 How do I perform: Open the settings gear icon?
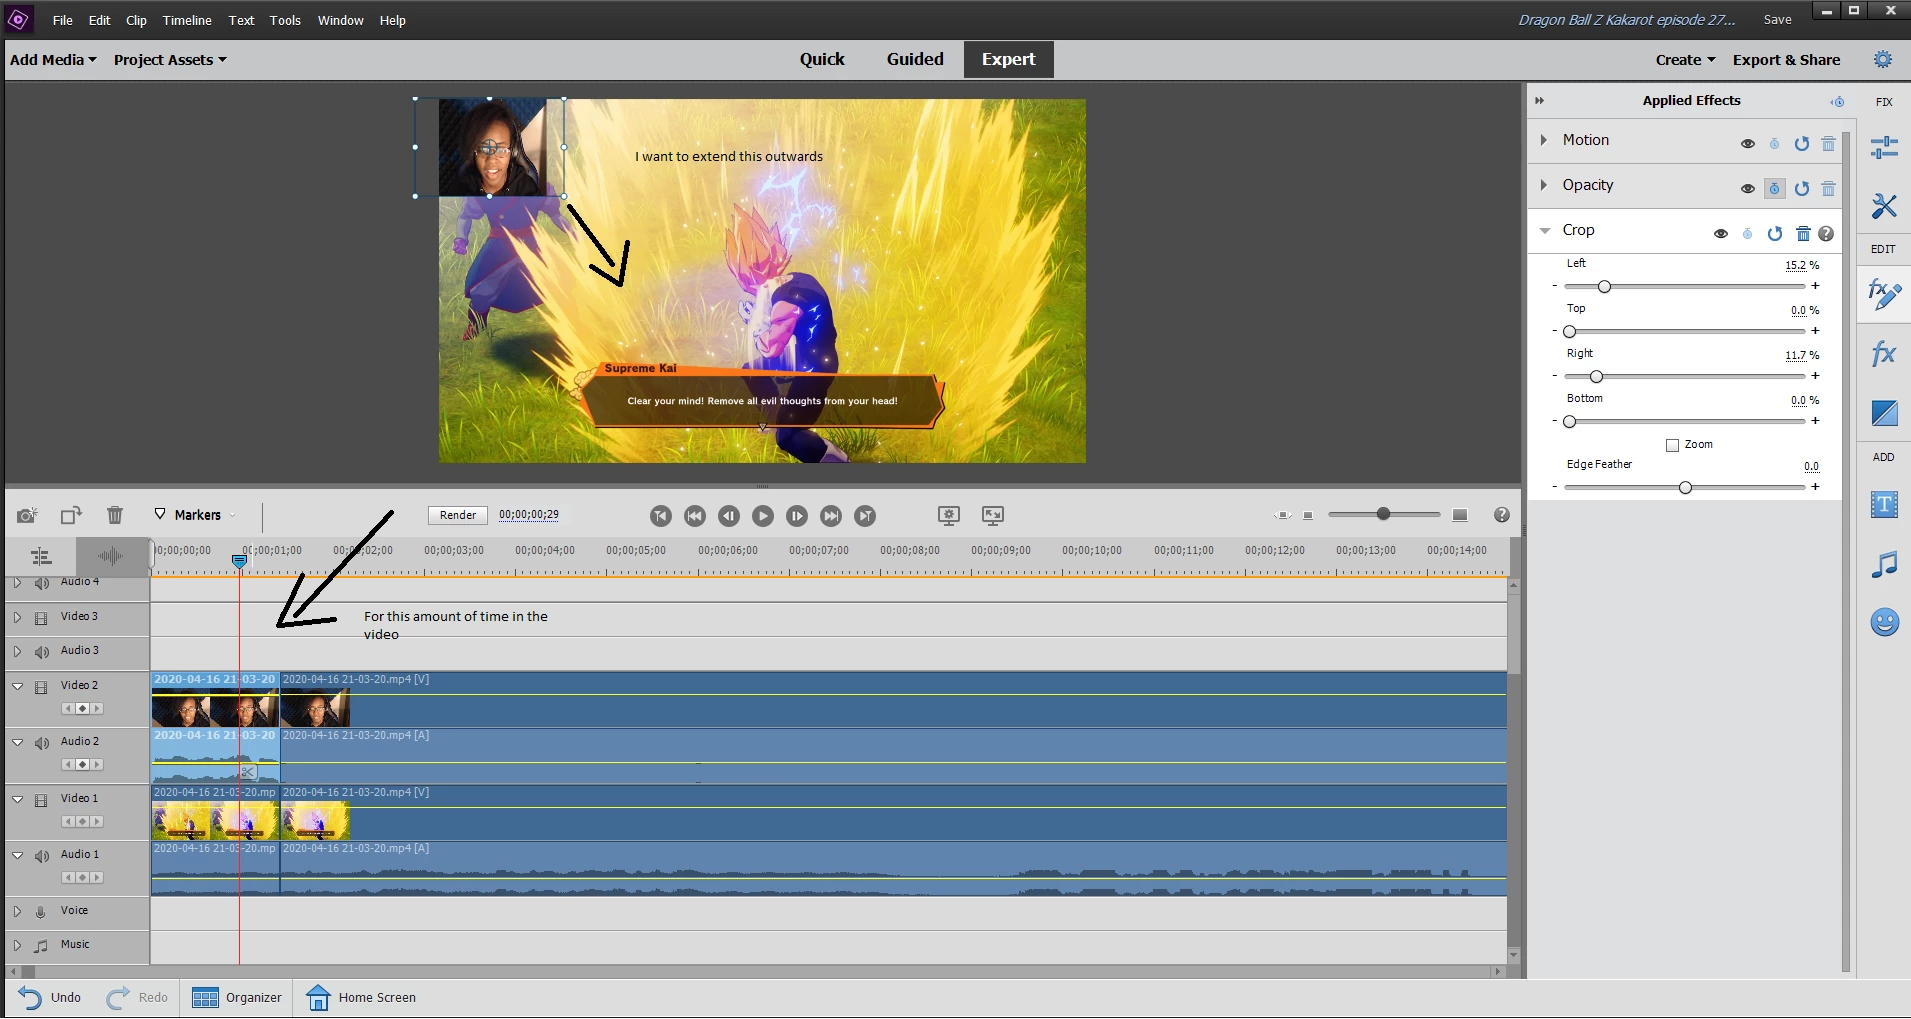click(x=1883, y=60)
